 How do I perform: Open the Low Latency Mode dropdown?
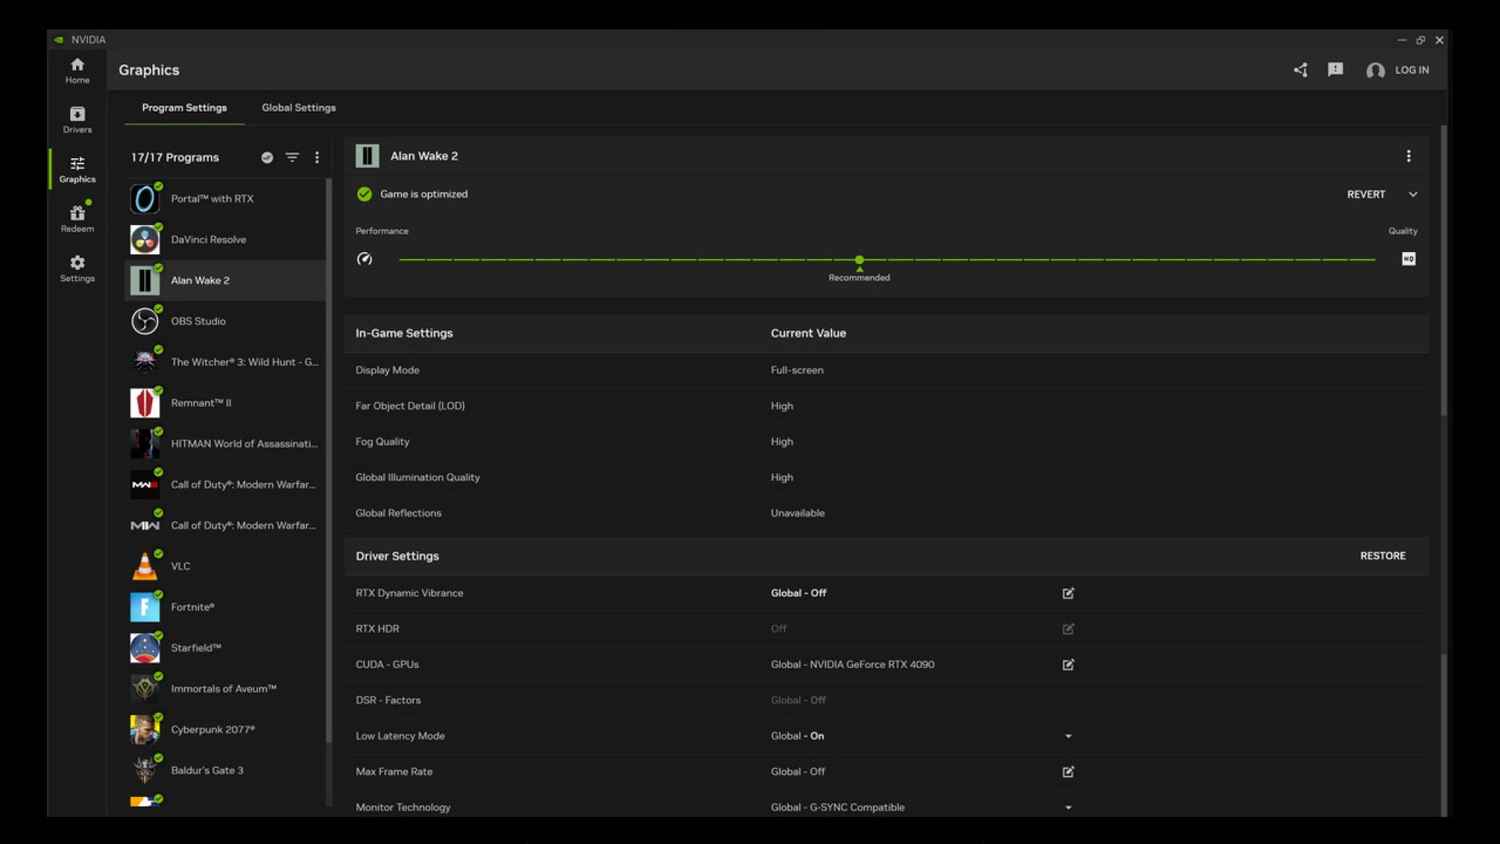click(1068, 736)
